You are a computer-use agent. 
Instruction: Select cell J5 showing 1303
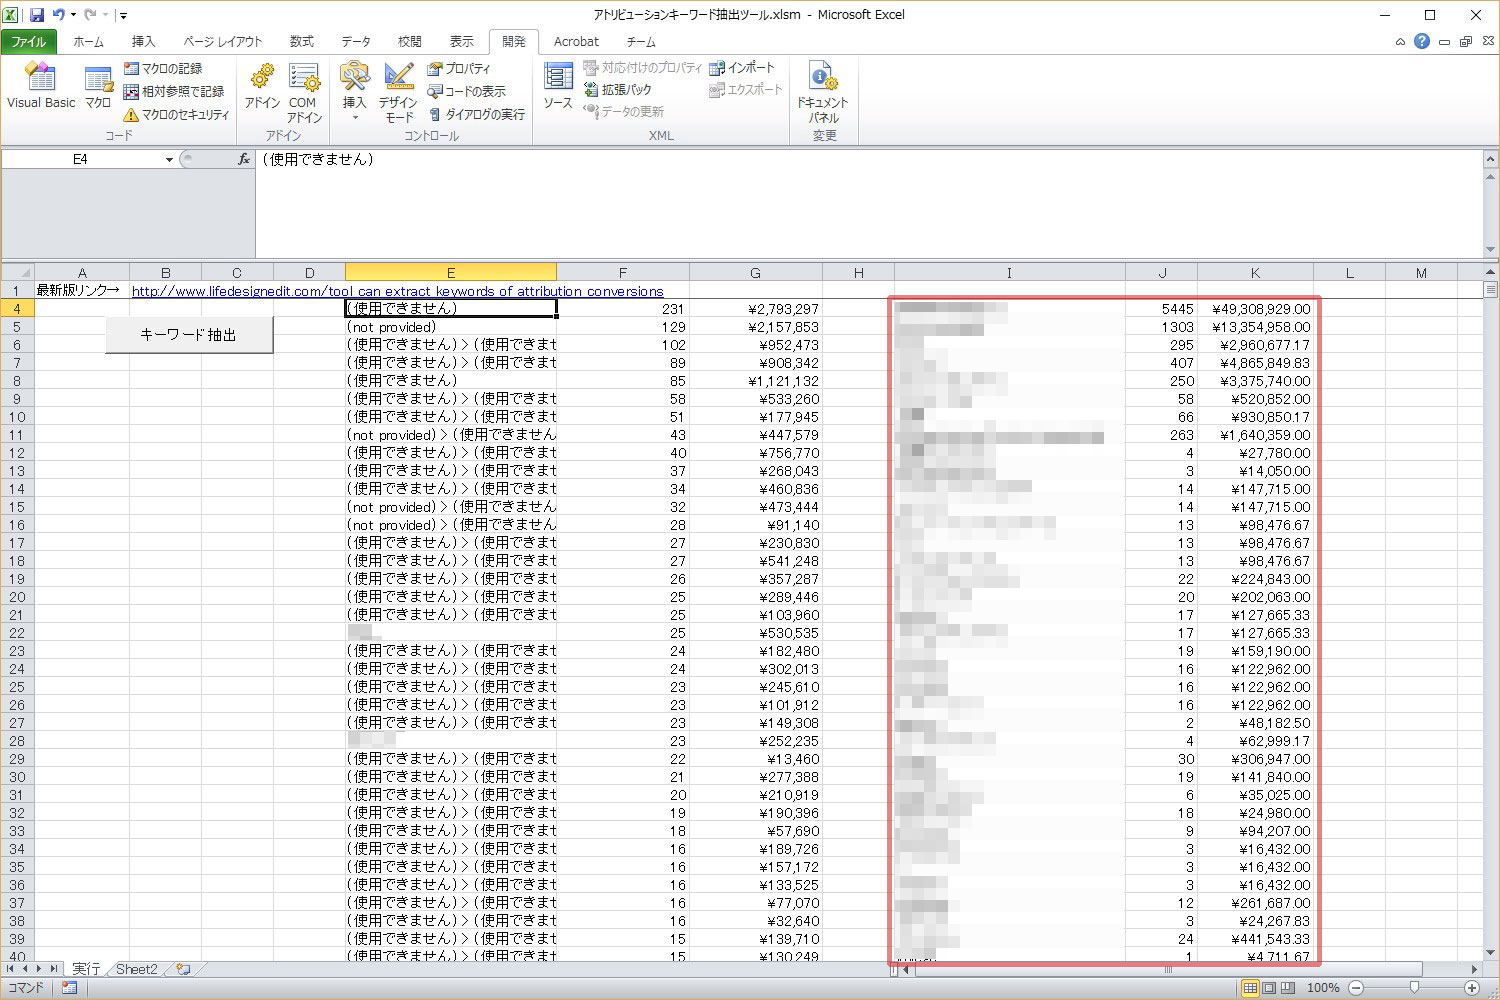coord(1161,327)
